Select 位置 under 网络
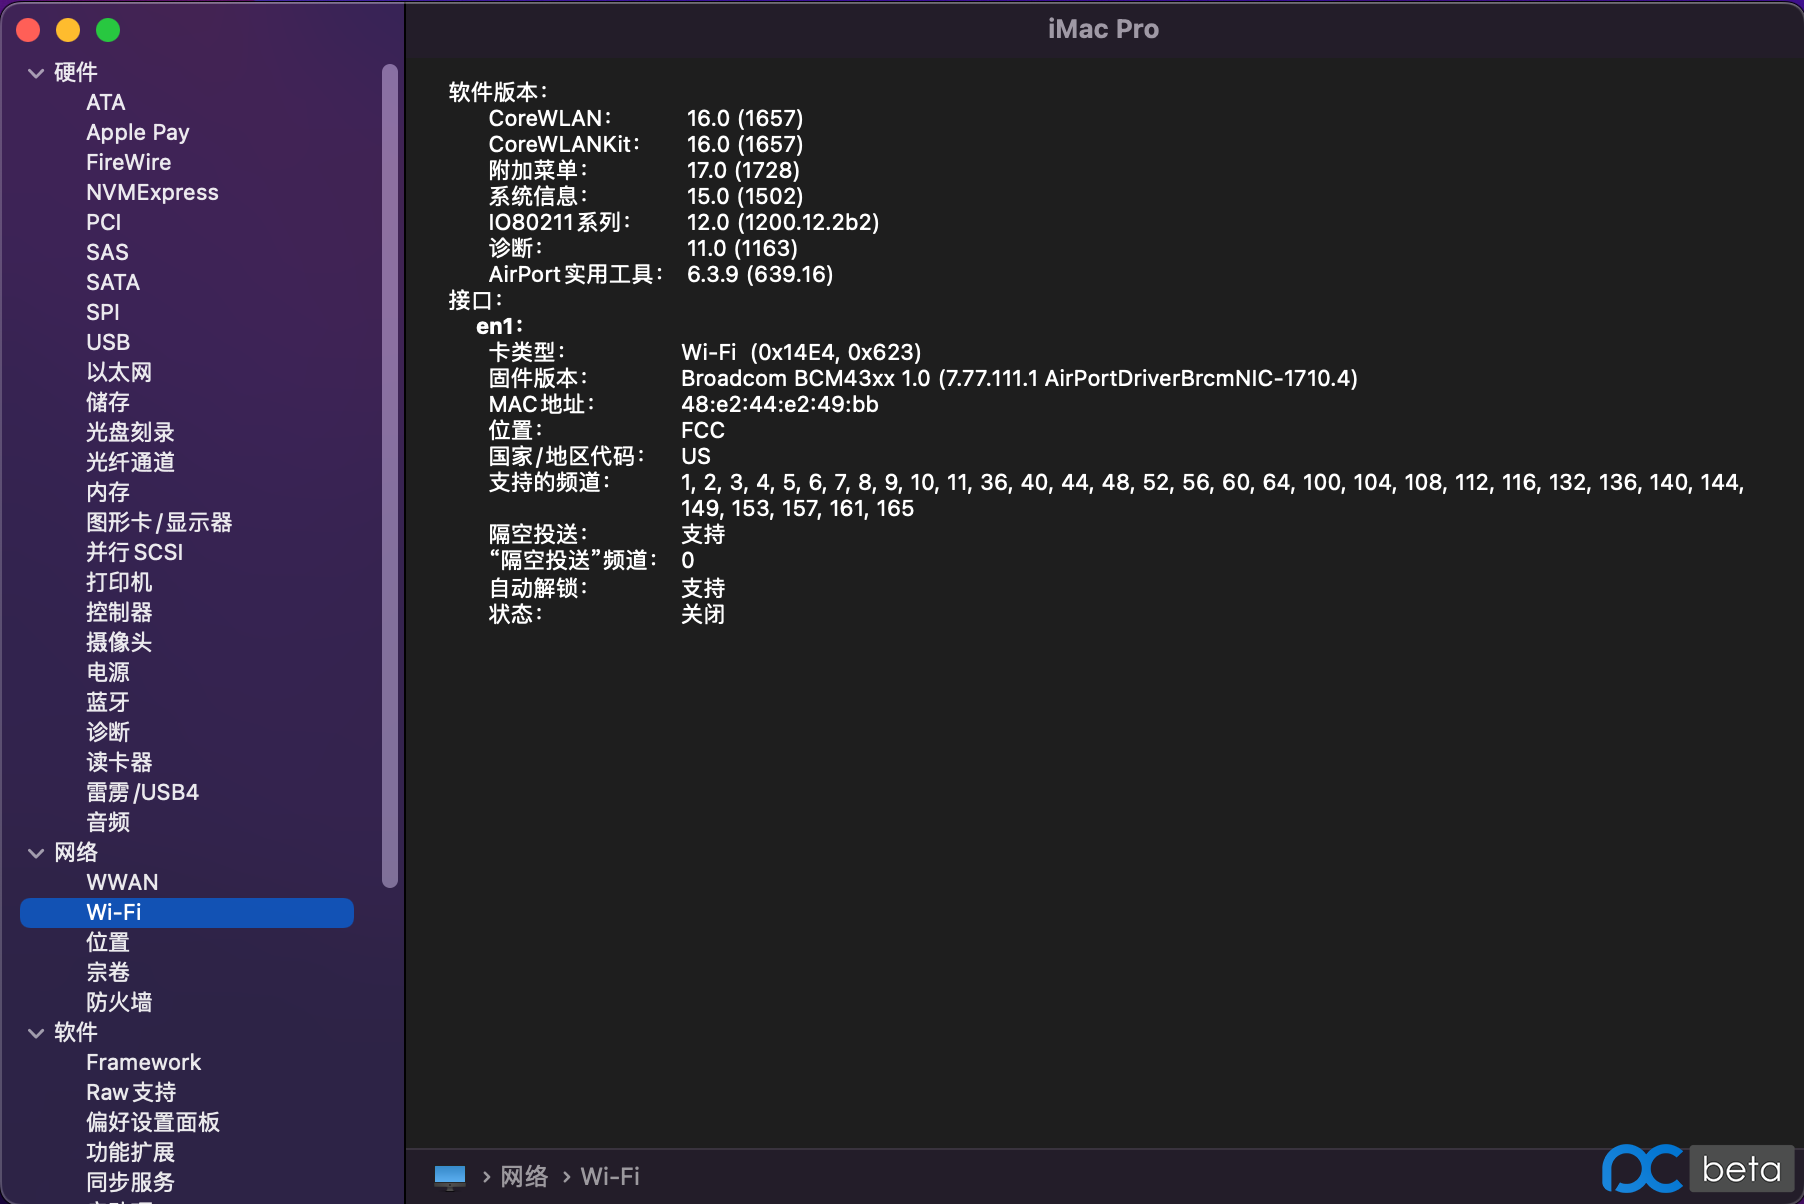 pos(108,942)
